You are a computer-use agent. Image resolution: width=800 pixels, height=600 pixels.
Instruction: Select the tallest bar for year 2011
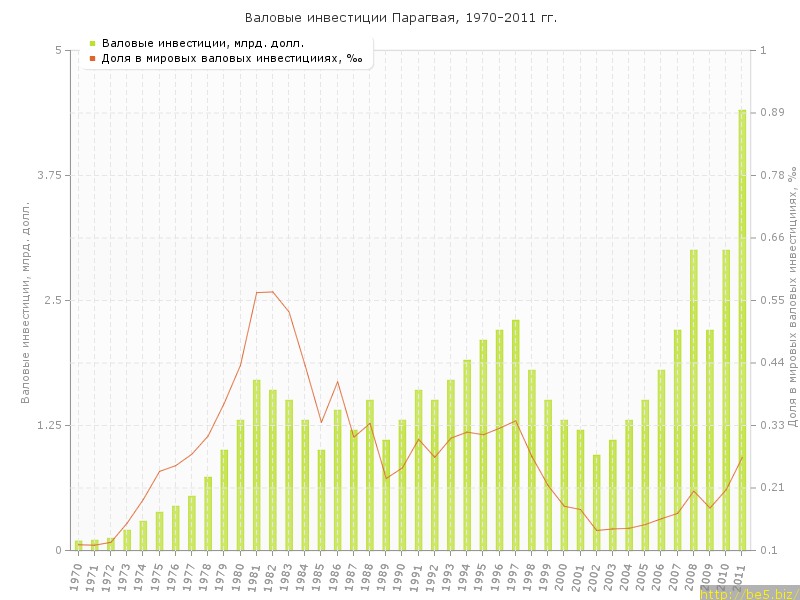point(743,330)
